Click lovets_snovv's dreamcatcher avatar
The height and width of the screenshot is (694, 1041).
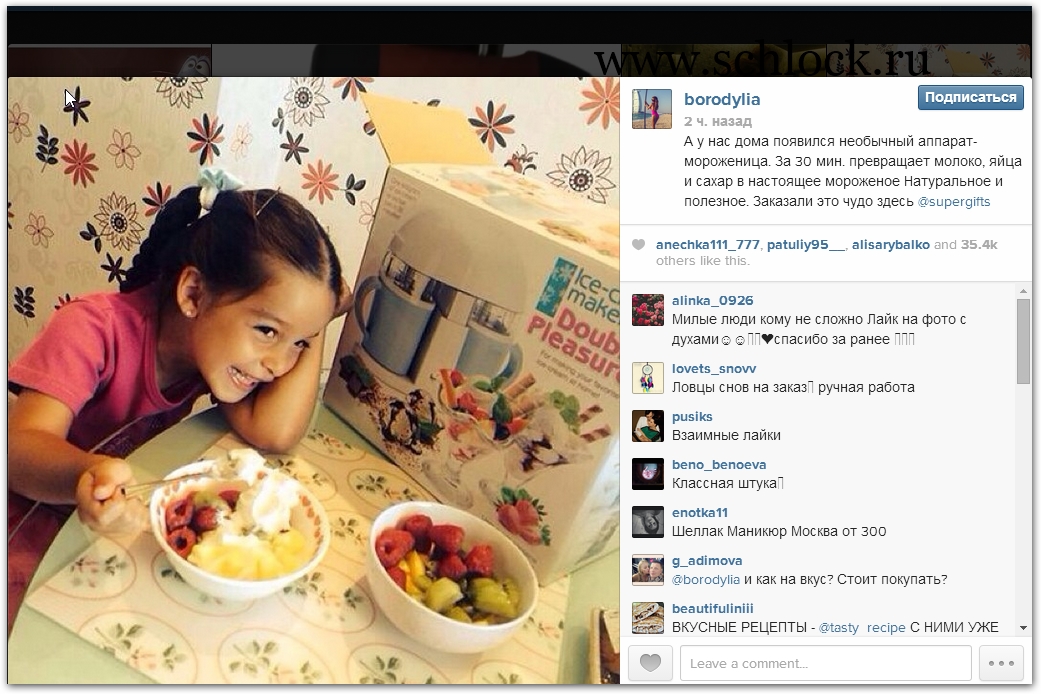[x=647, y=378]
